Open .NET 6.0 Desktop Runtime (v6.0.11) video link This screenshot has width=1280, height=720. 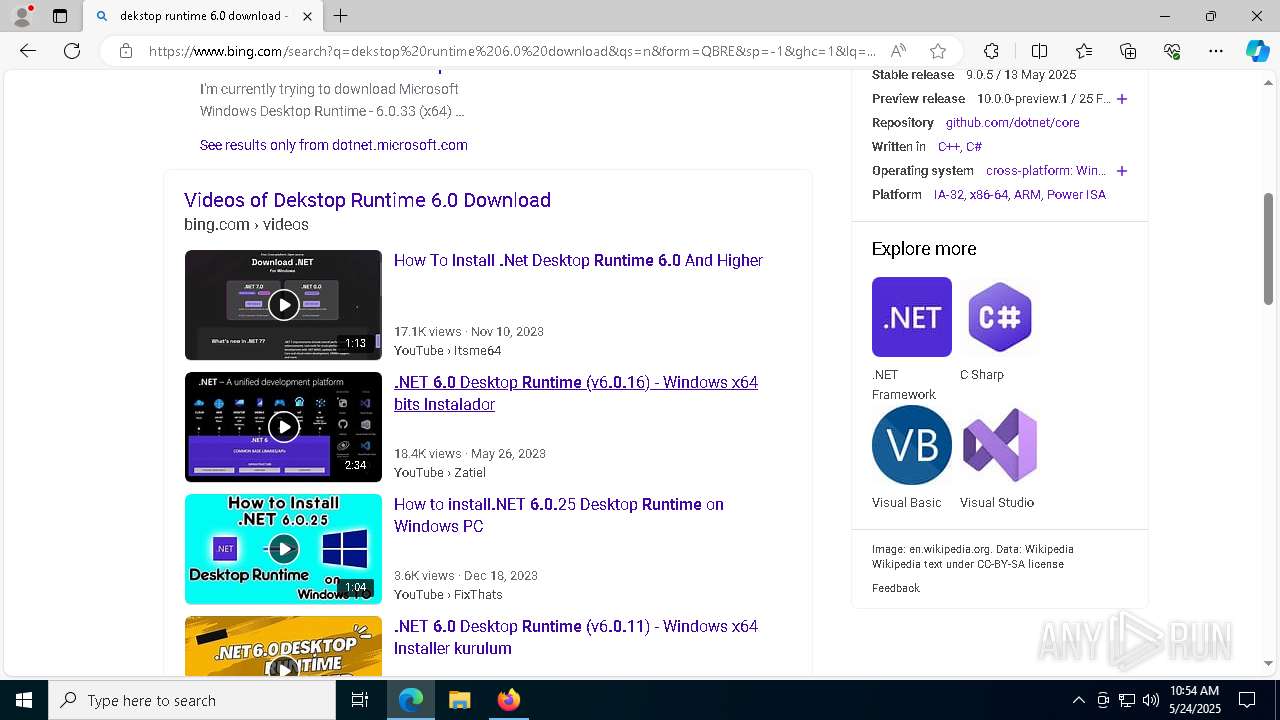point(576,637)
